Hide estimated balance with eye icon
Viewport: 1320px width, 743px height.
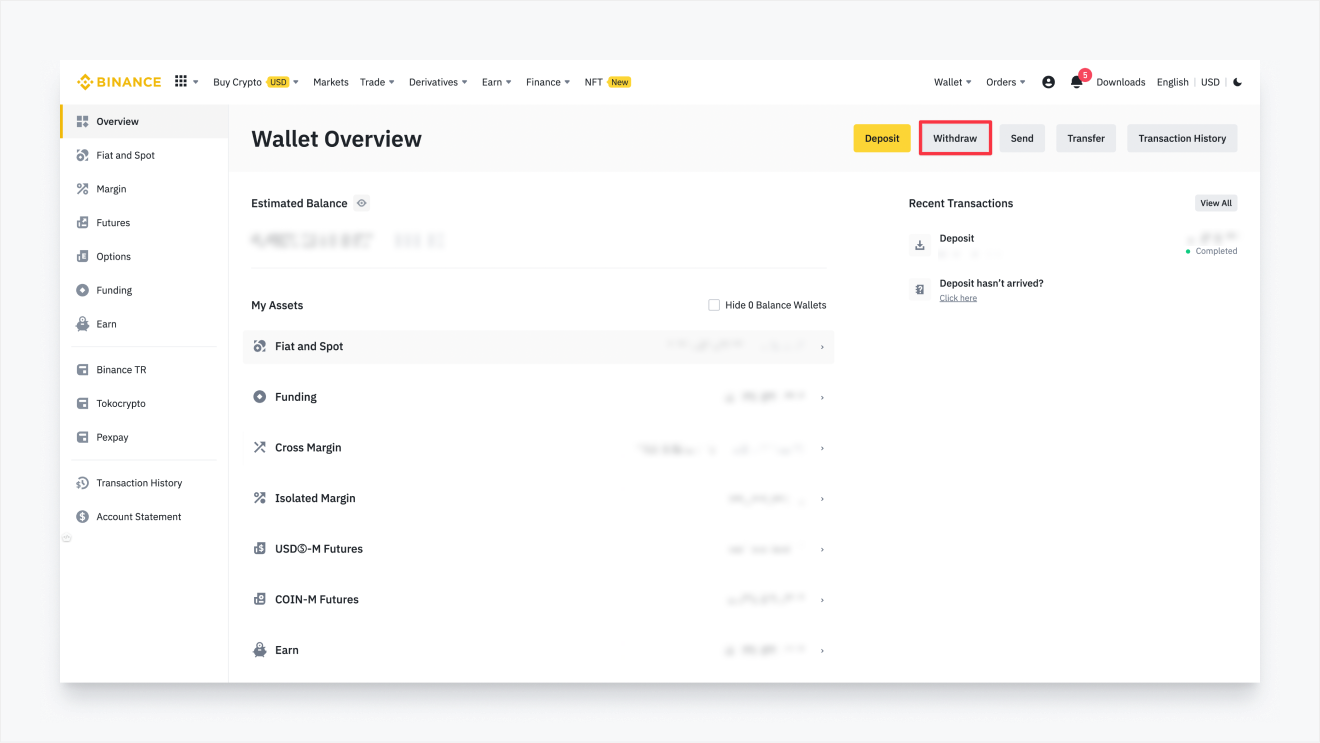362,203
